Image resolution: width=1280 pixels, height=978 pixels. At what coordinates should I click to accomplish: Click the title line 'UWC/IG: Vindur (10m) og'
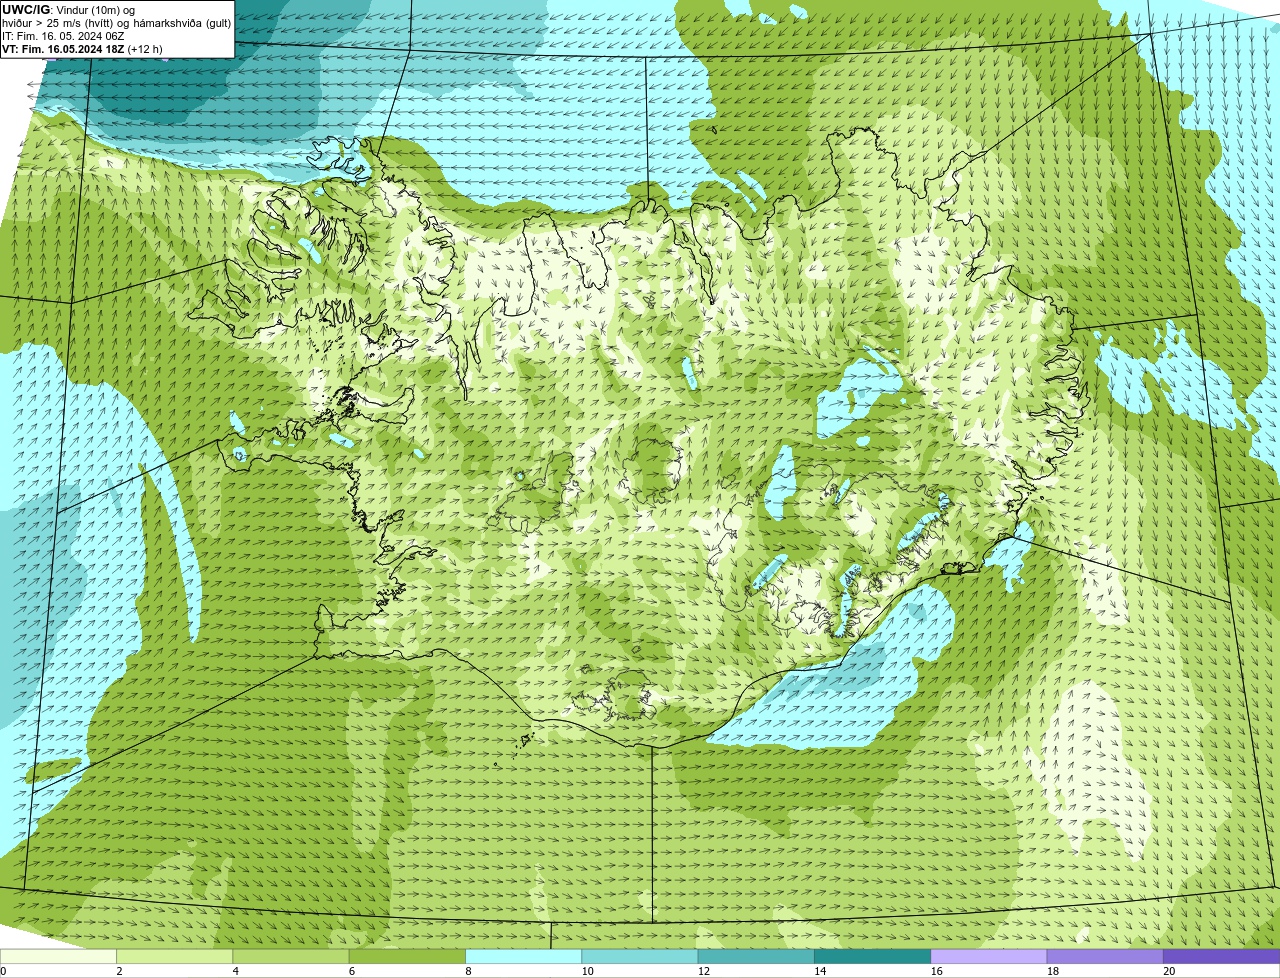68,10
